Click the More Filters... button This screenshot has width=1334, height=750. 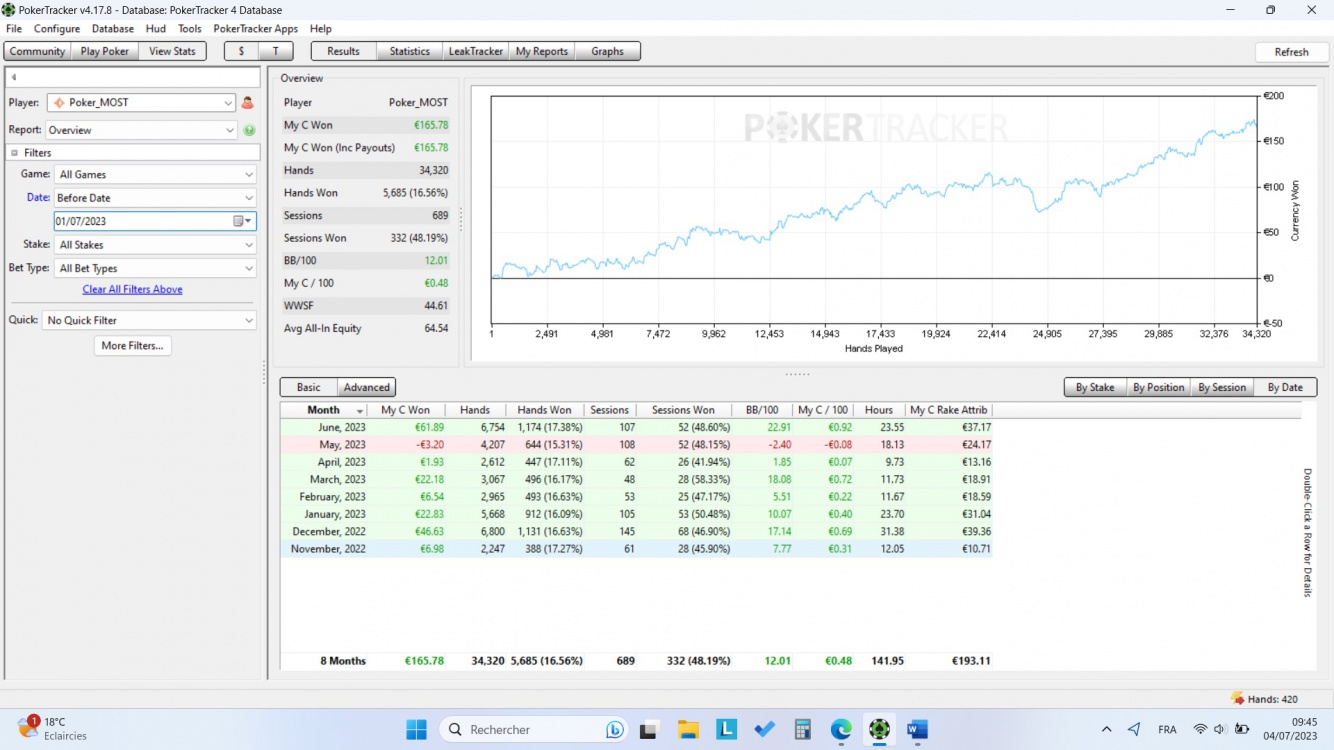(133, 345)
